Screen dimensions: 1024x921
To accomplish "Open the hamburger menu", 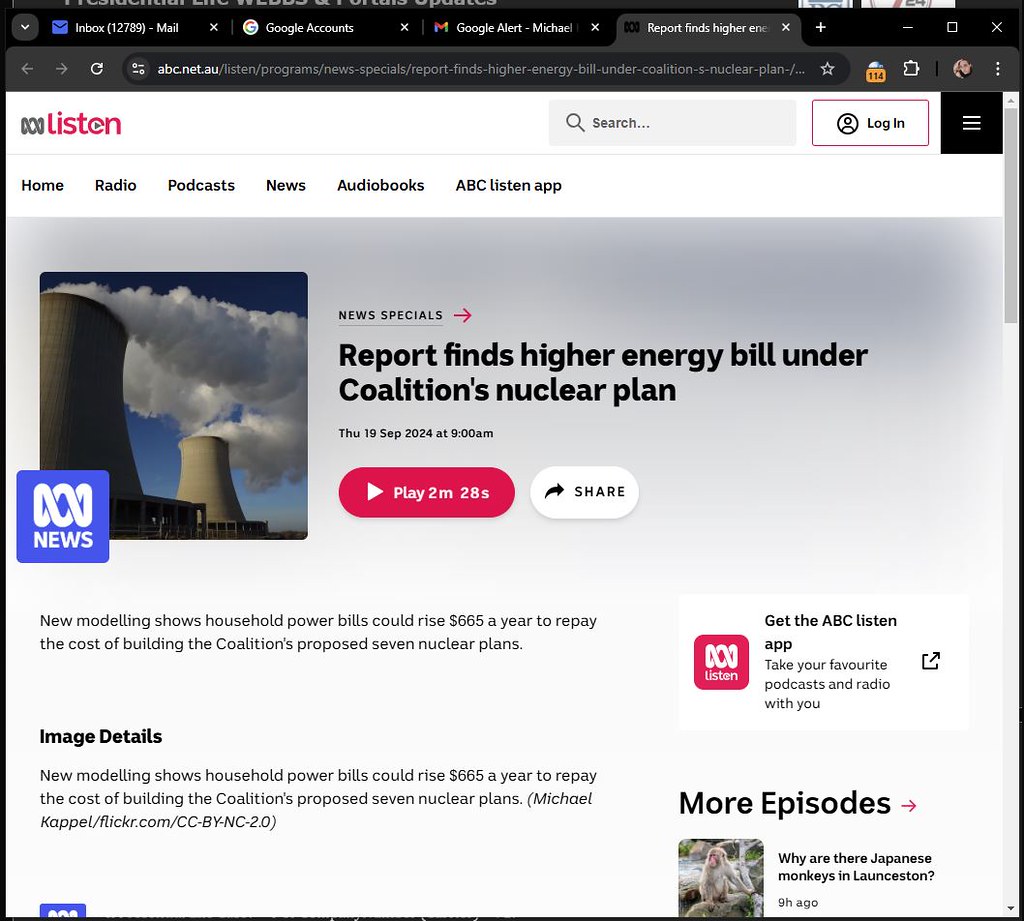I will (x=971, y=123).
